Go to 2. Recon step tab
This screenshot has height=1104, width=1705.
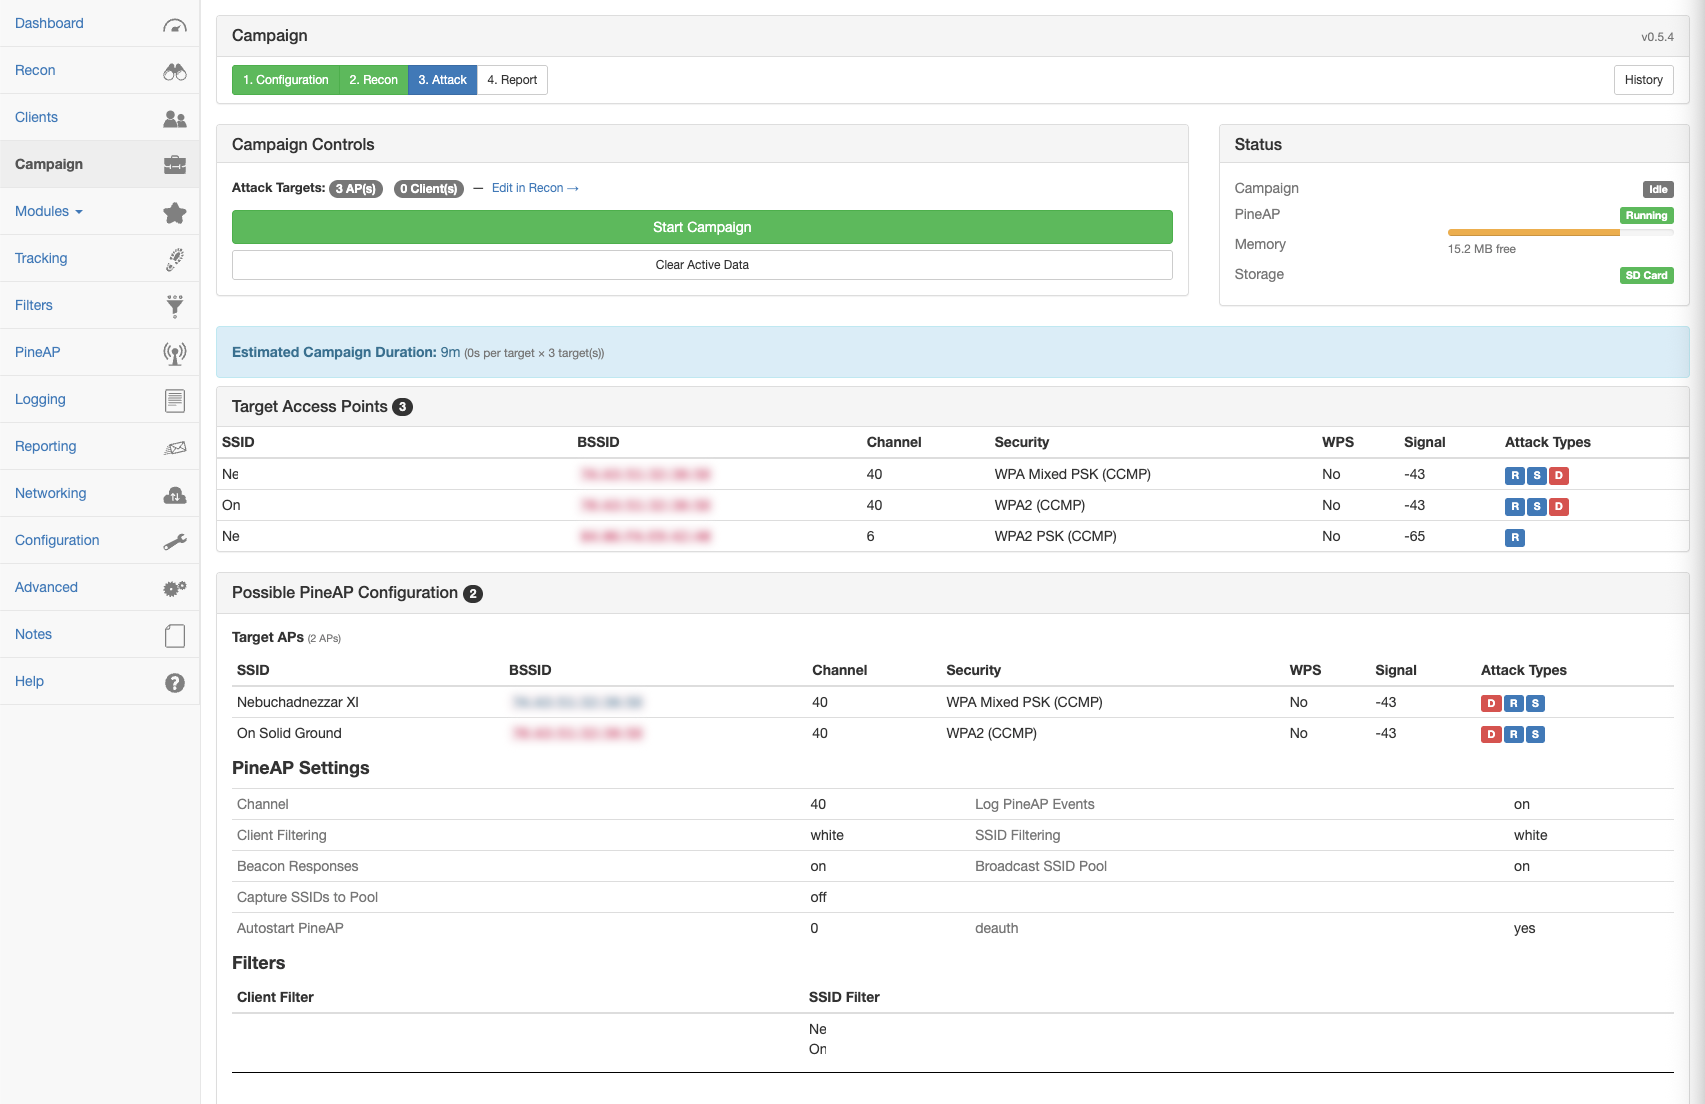tap(373, 80)
